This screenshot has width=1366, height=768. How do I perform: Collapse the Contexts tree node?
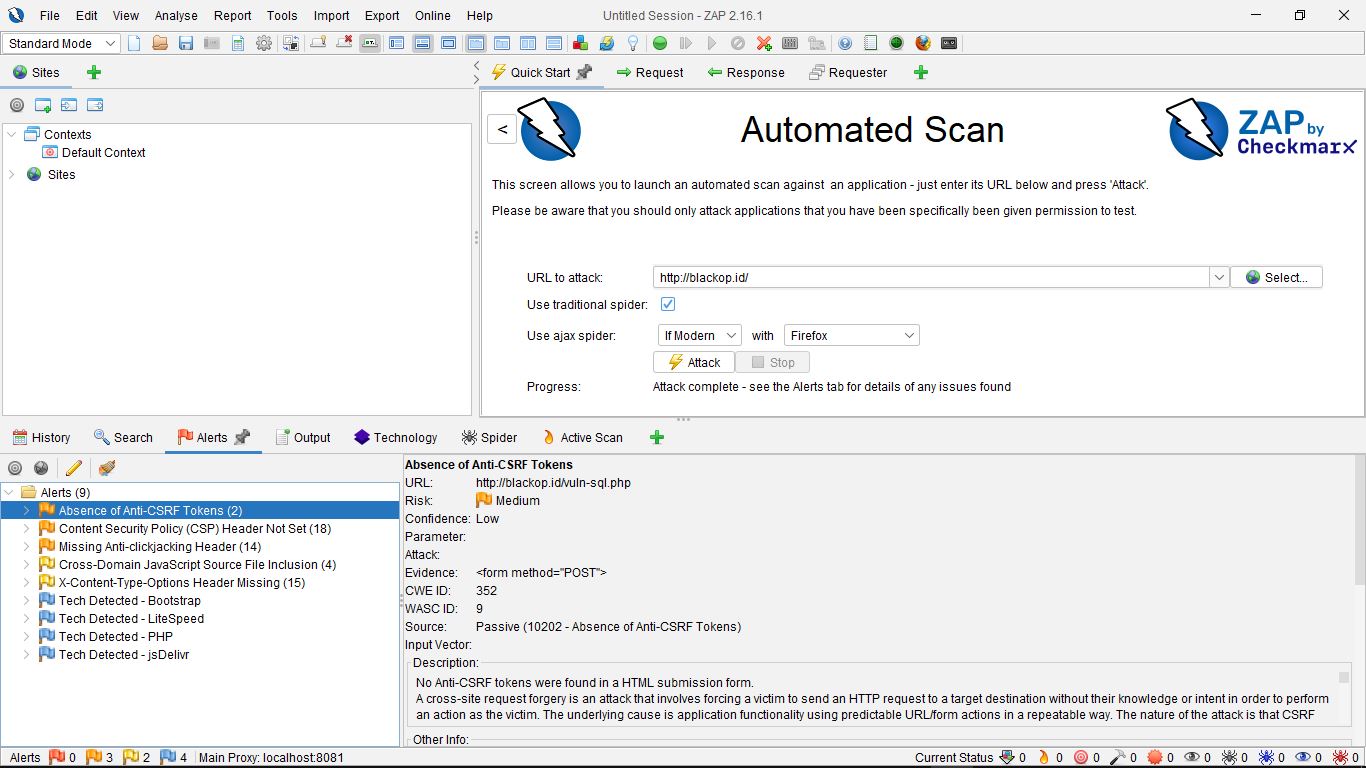[x=12, y=134]
